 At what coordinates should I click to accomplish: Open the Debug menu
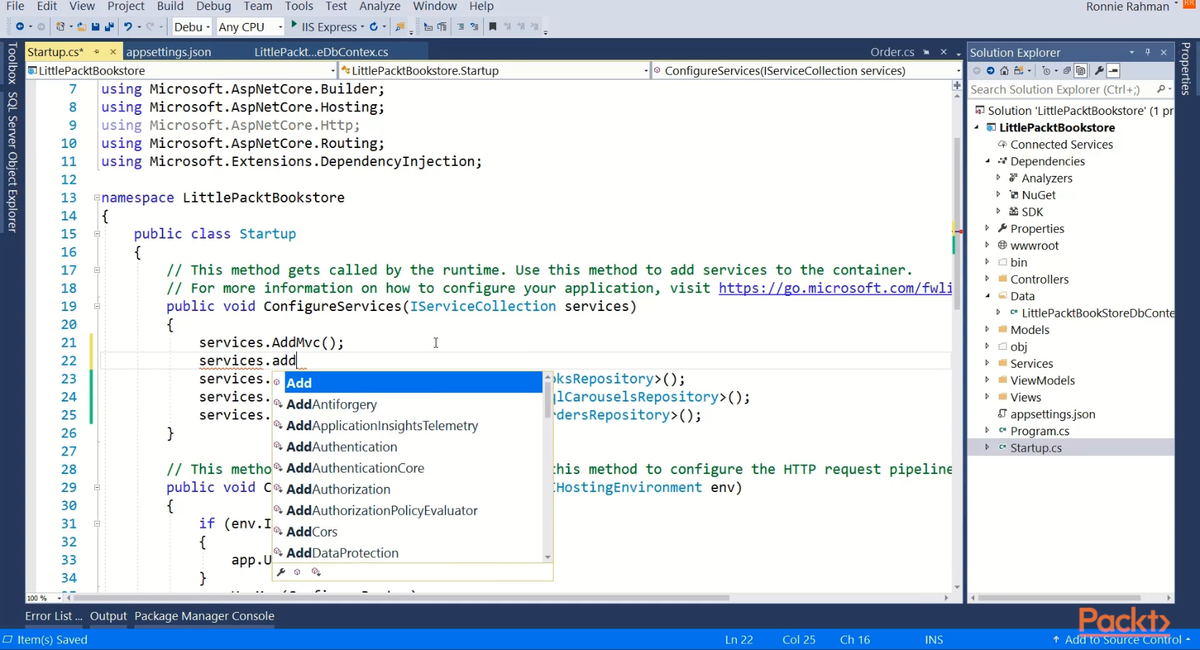point(213,6)
